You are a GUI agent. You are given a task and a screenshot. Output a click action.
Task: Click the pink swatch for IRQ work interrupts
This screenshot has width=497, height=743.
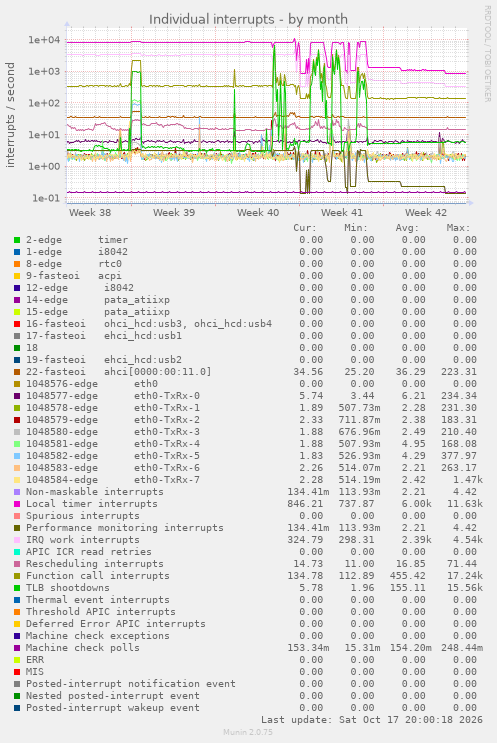tap(17, 540)
